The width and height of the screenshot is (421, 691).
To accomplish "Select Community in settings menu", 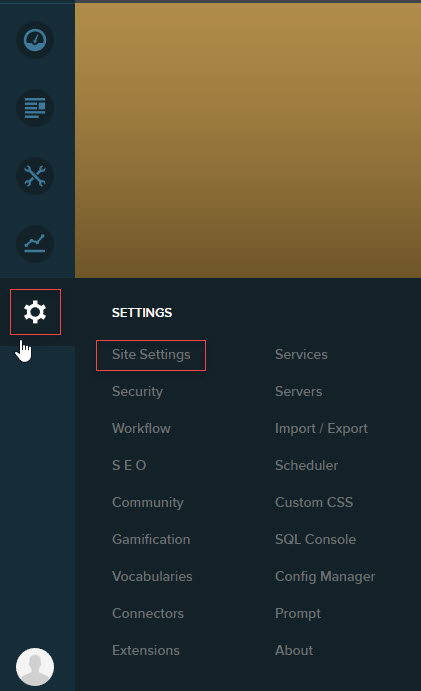I will click(148, 503).
